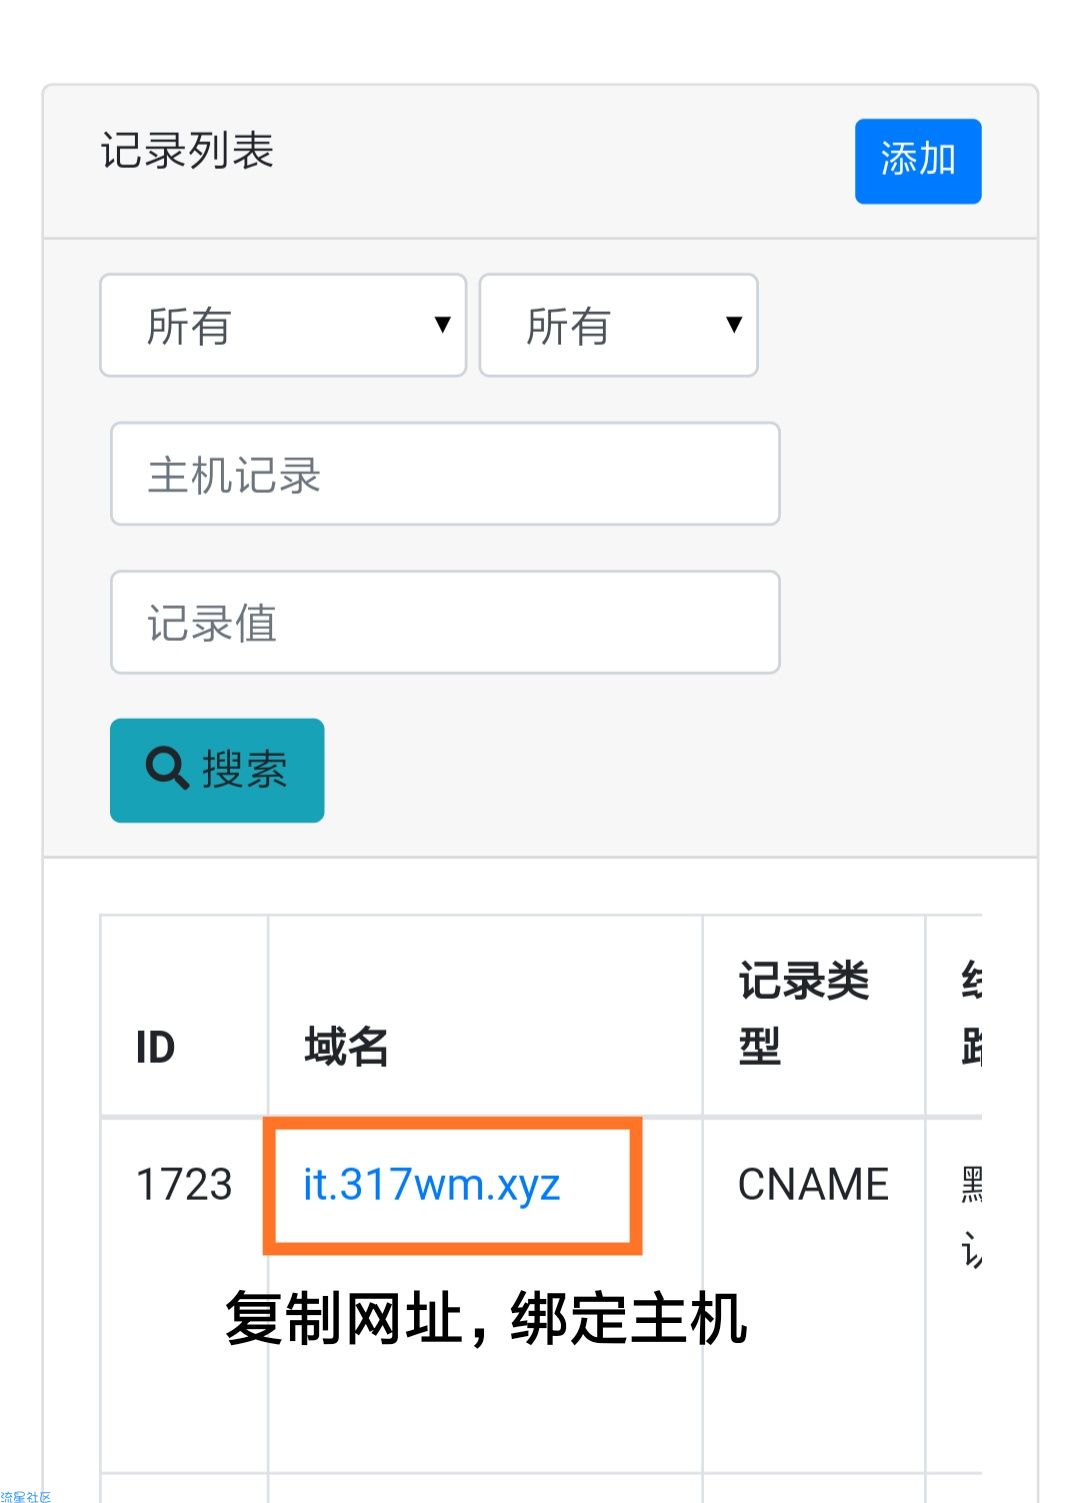1080x1503 pixels.
Task: Select the record ID 1723 cell
Action: [184, 1184]
